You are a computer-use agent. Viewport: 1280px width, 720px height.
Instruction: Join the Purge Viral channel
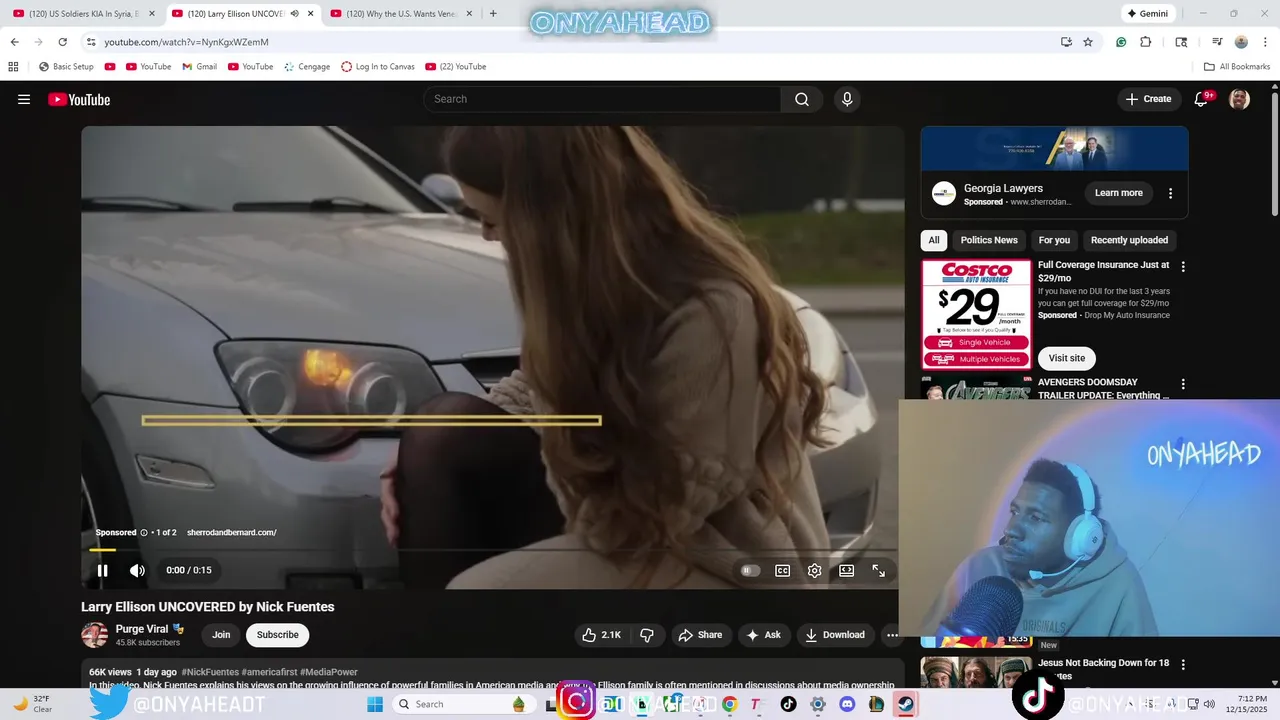coord(221,635)
